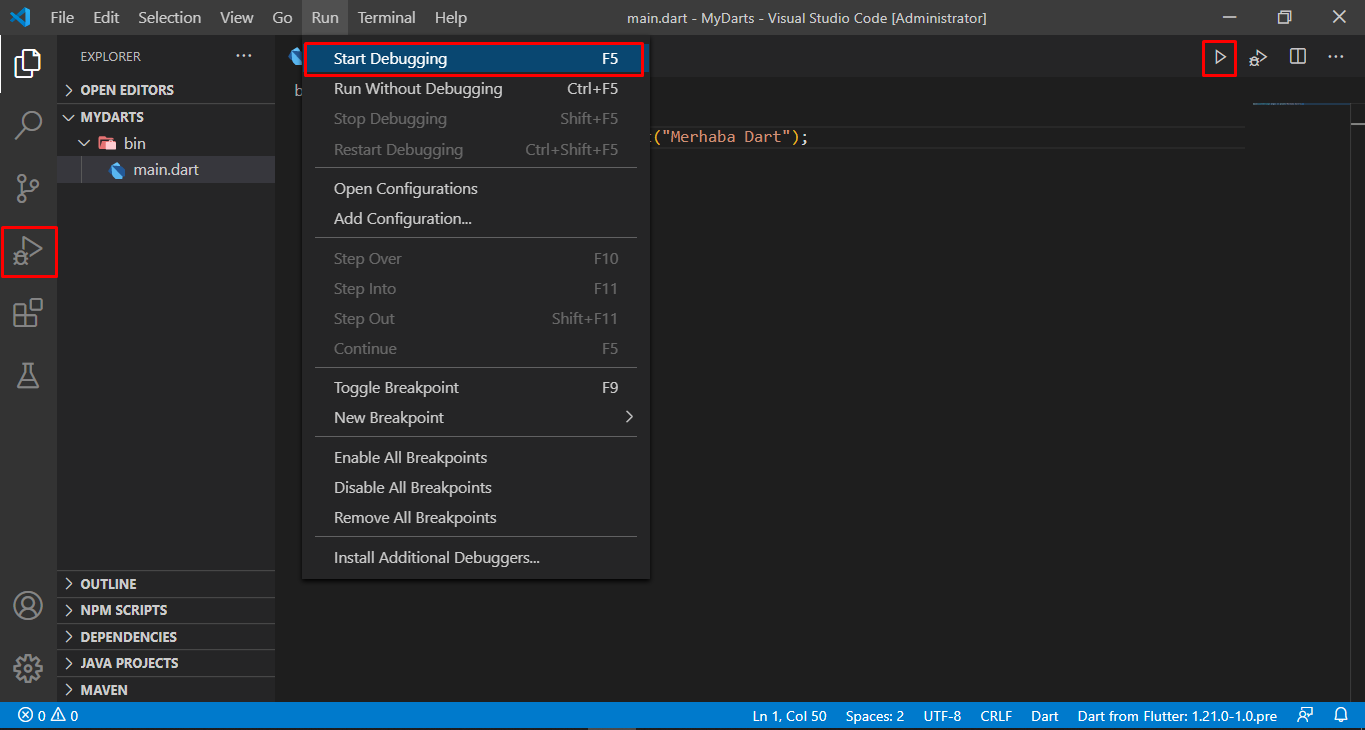Open Source Control view icon

(x=28, y=188)
